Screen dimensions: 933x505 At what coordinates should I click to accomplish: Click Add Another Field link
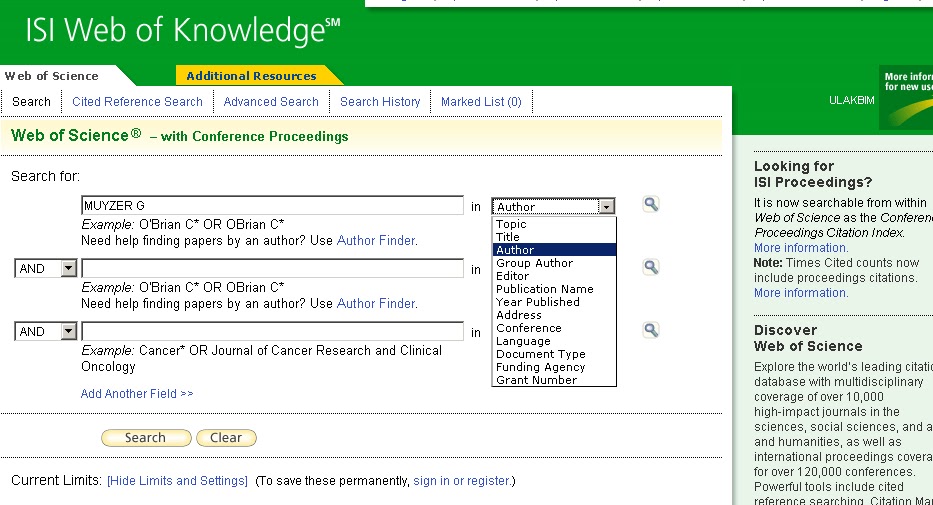coord(137,394)
